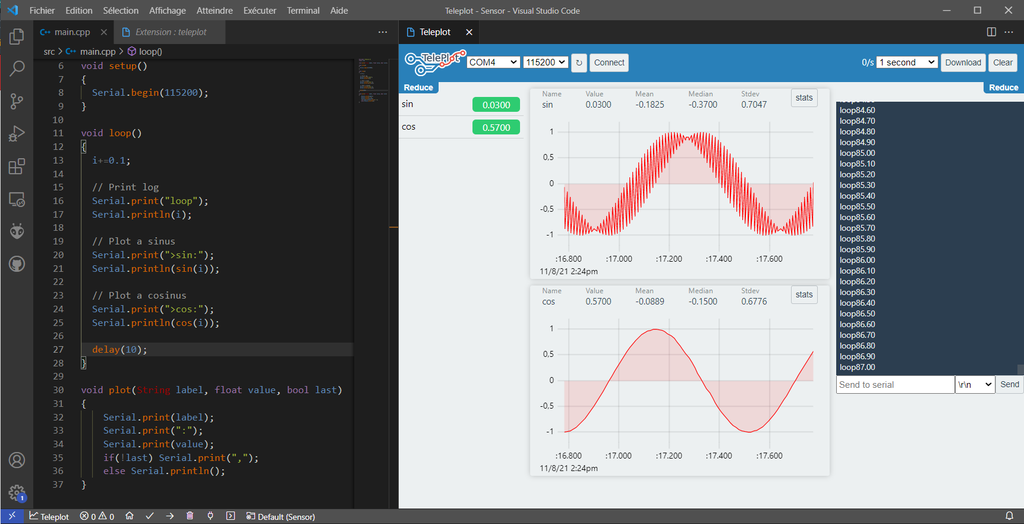Select 'loop87.00' log line
Viewport: 1024px width, 524px height.
857,367
